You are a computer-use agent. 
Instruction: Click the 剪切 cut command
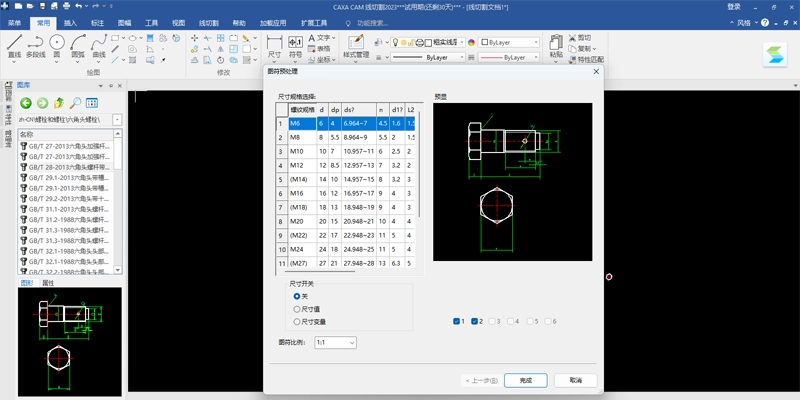pos(580,38)
